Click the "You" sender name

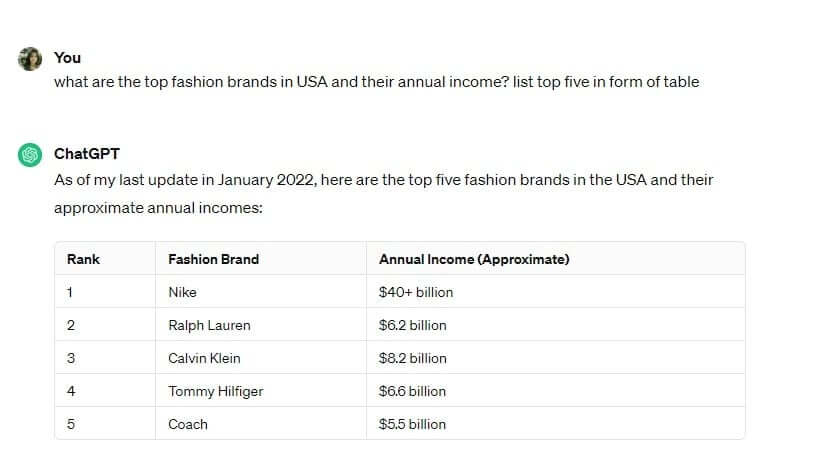[x=67, y=58]
